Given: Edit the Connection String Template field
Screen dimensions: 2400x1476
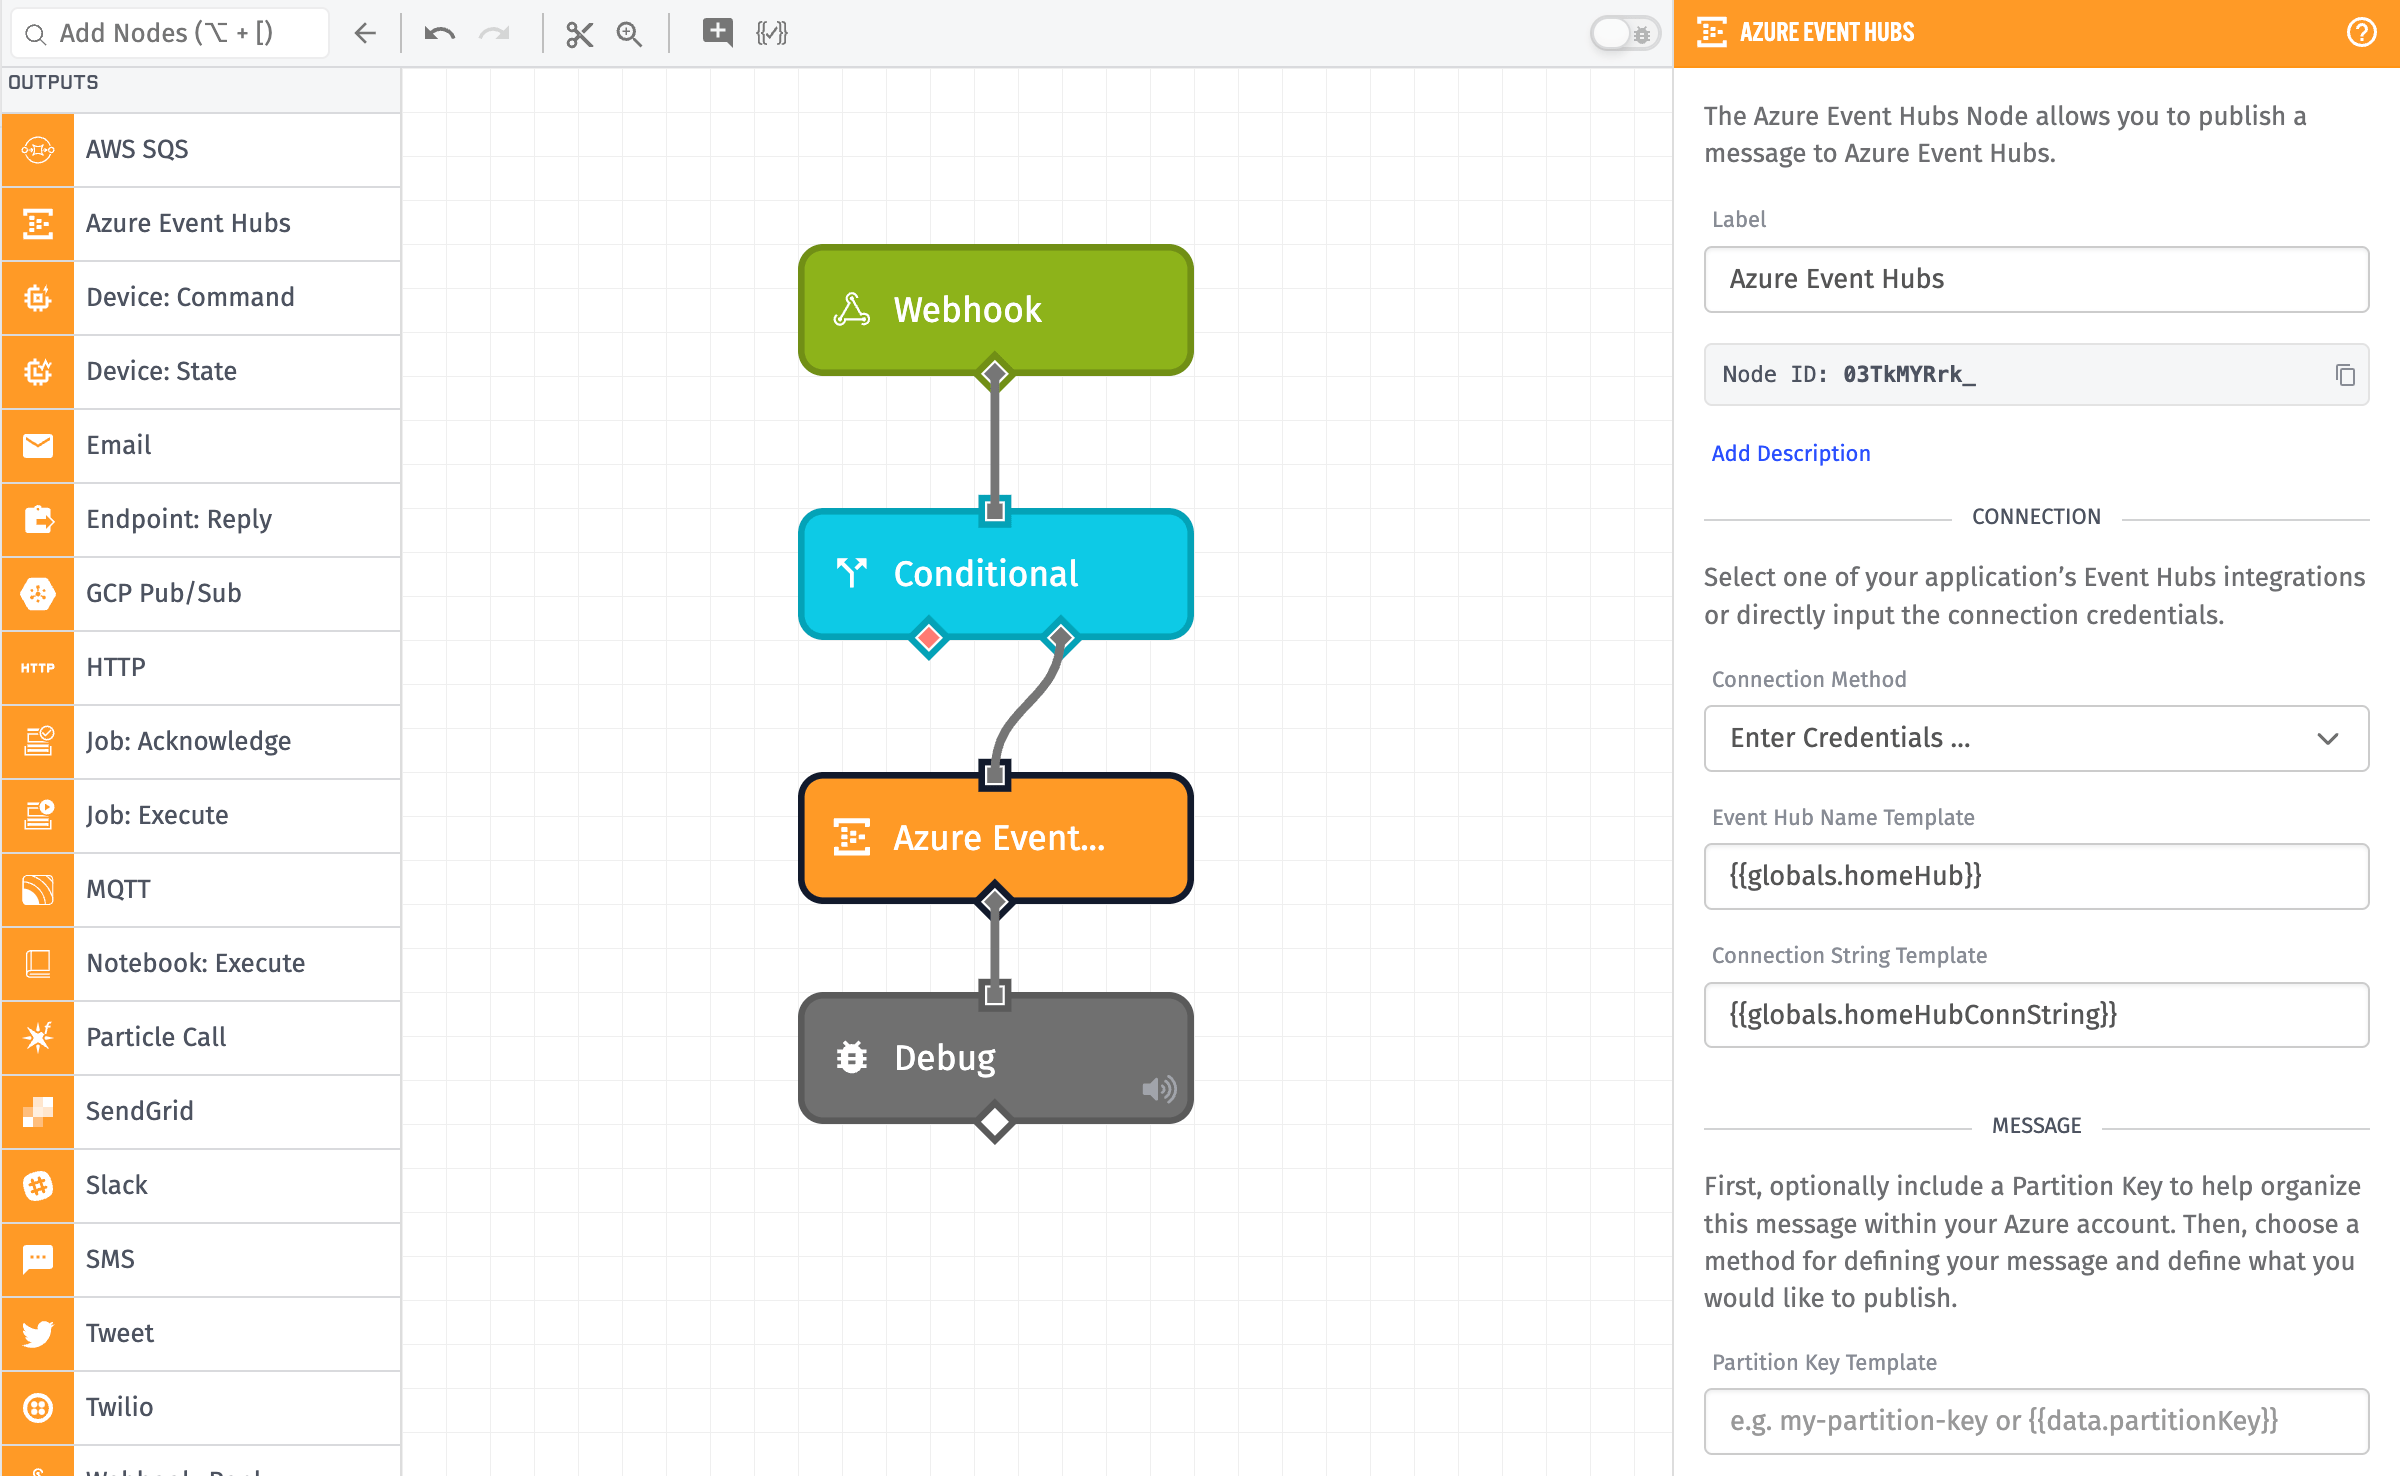Looking at the screenshot, I should coord(2036,1015).
